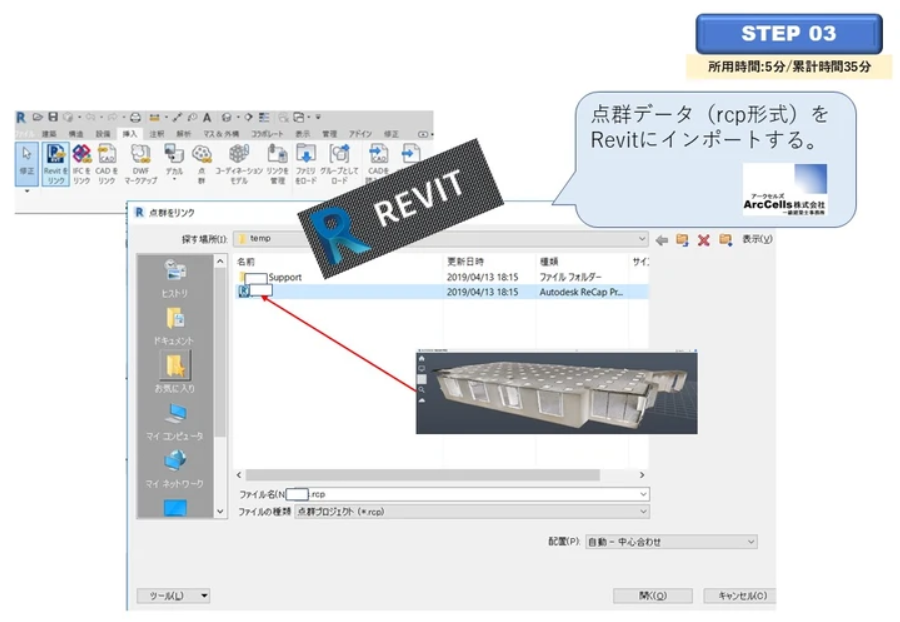This screenshot has width=900, height=622.
Task: Click the Open file icon in quick access toolbar
Action: [38, 117]
